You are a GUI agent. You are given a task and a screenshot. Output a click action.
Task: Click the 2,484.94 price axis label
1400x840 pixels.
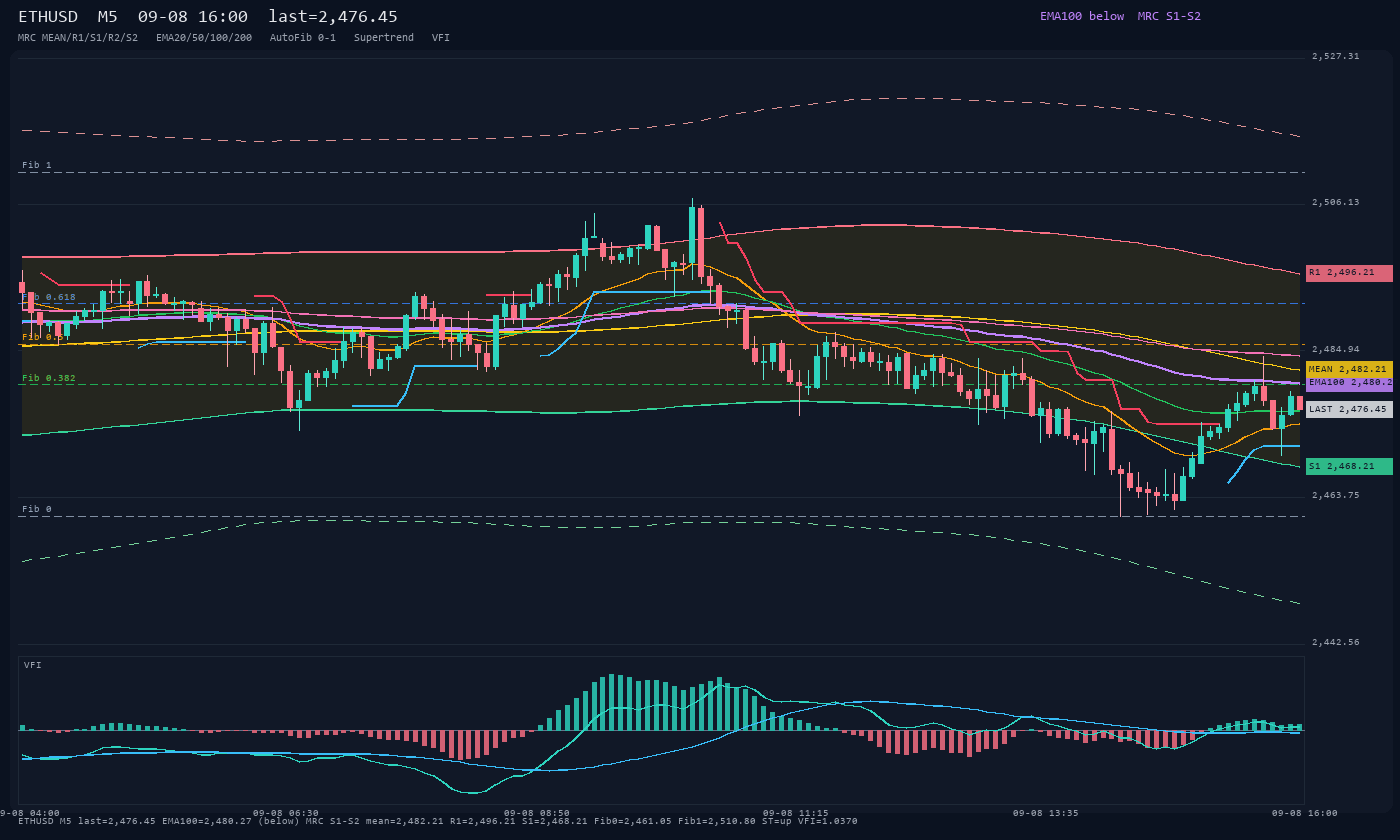click(1336, 350)
